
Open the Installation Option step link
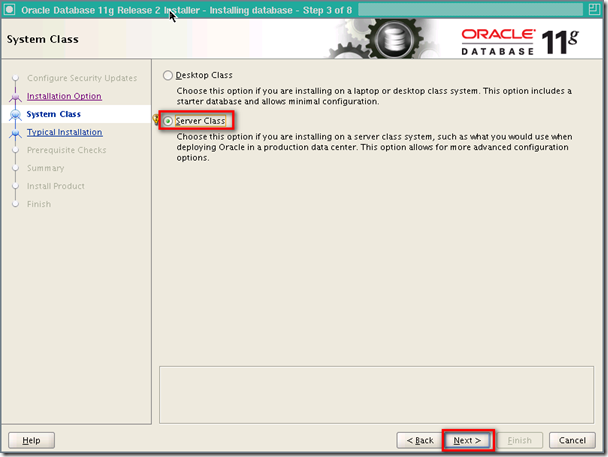pos(64,96)
